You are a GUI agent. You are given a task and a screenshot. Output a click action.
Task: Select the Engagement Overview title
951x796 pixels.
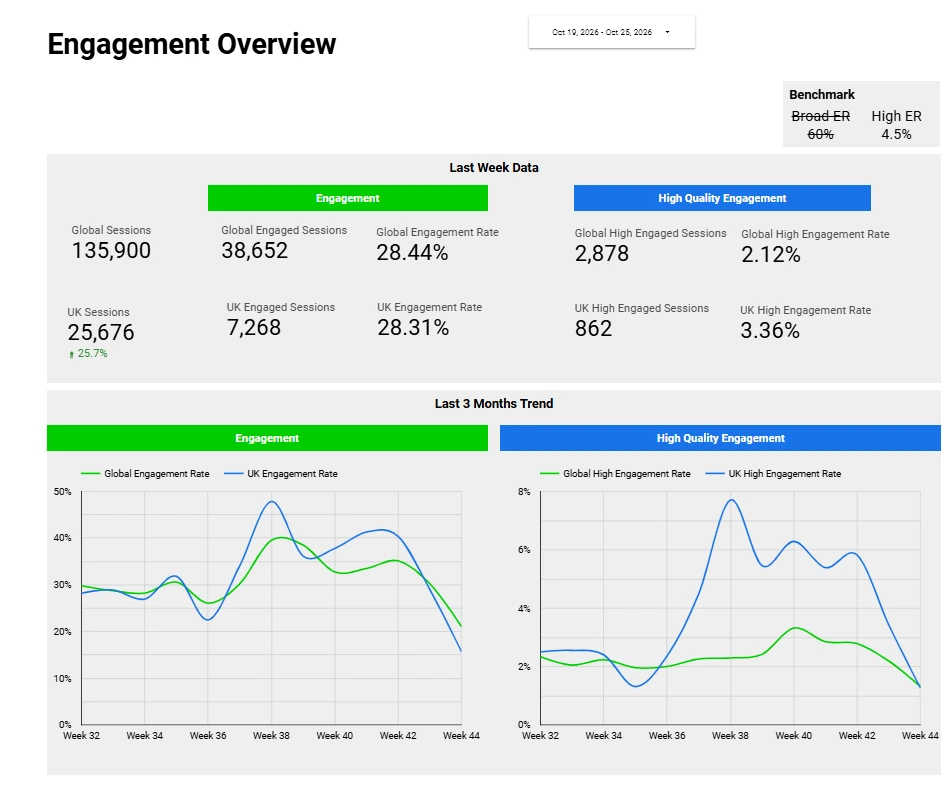tap(192, 44)
